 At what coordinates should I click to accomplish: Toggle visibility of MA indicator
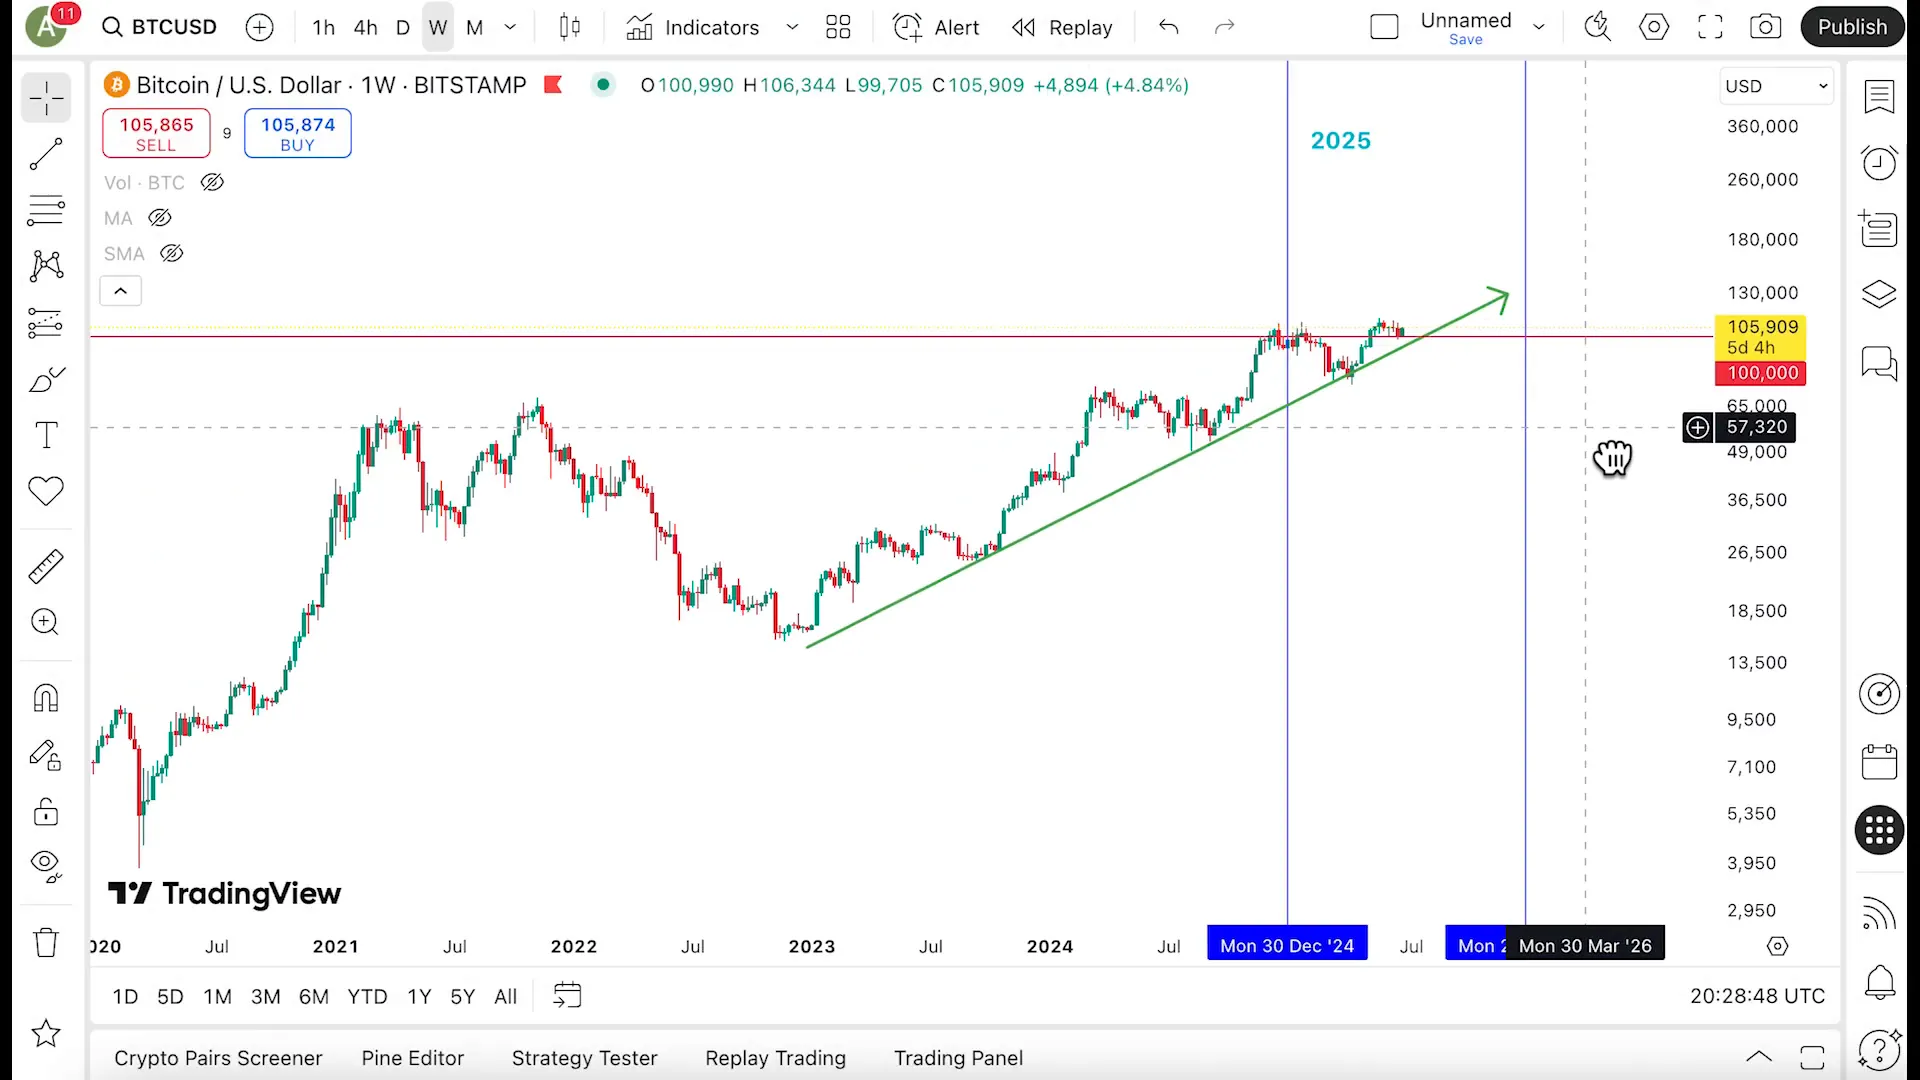pyautogui.click(x=160, y=218)
